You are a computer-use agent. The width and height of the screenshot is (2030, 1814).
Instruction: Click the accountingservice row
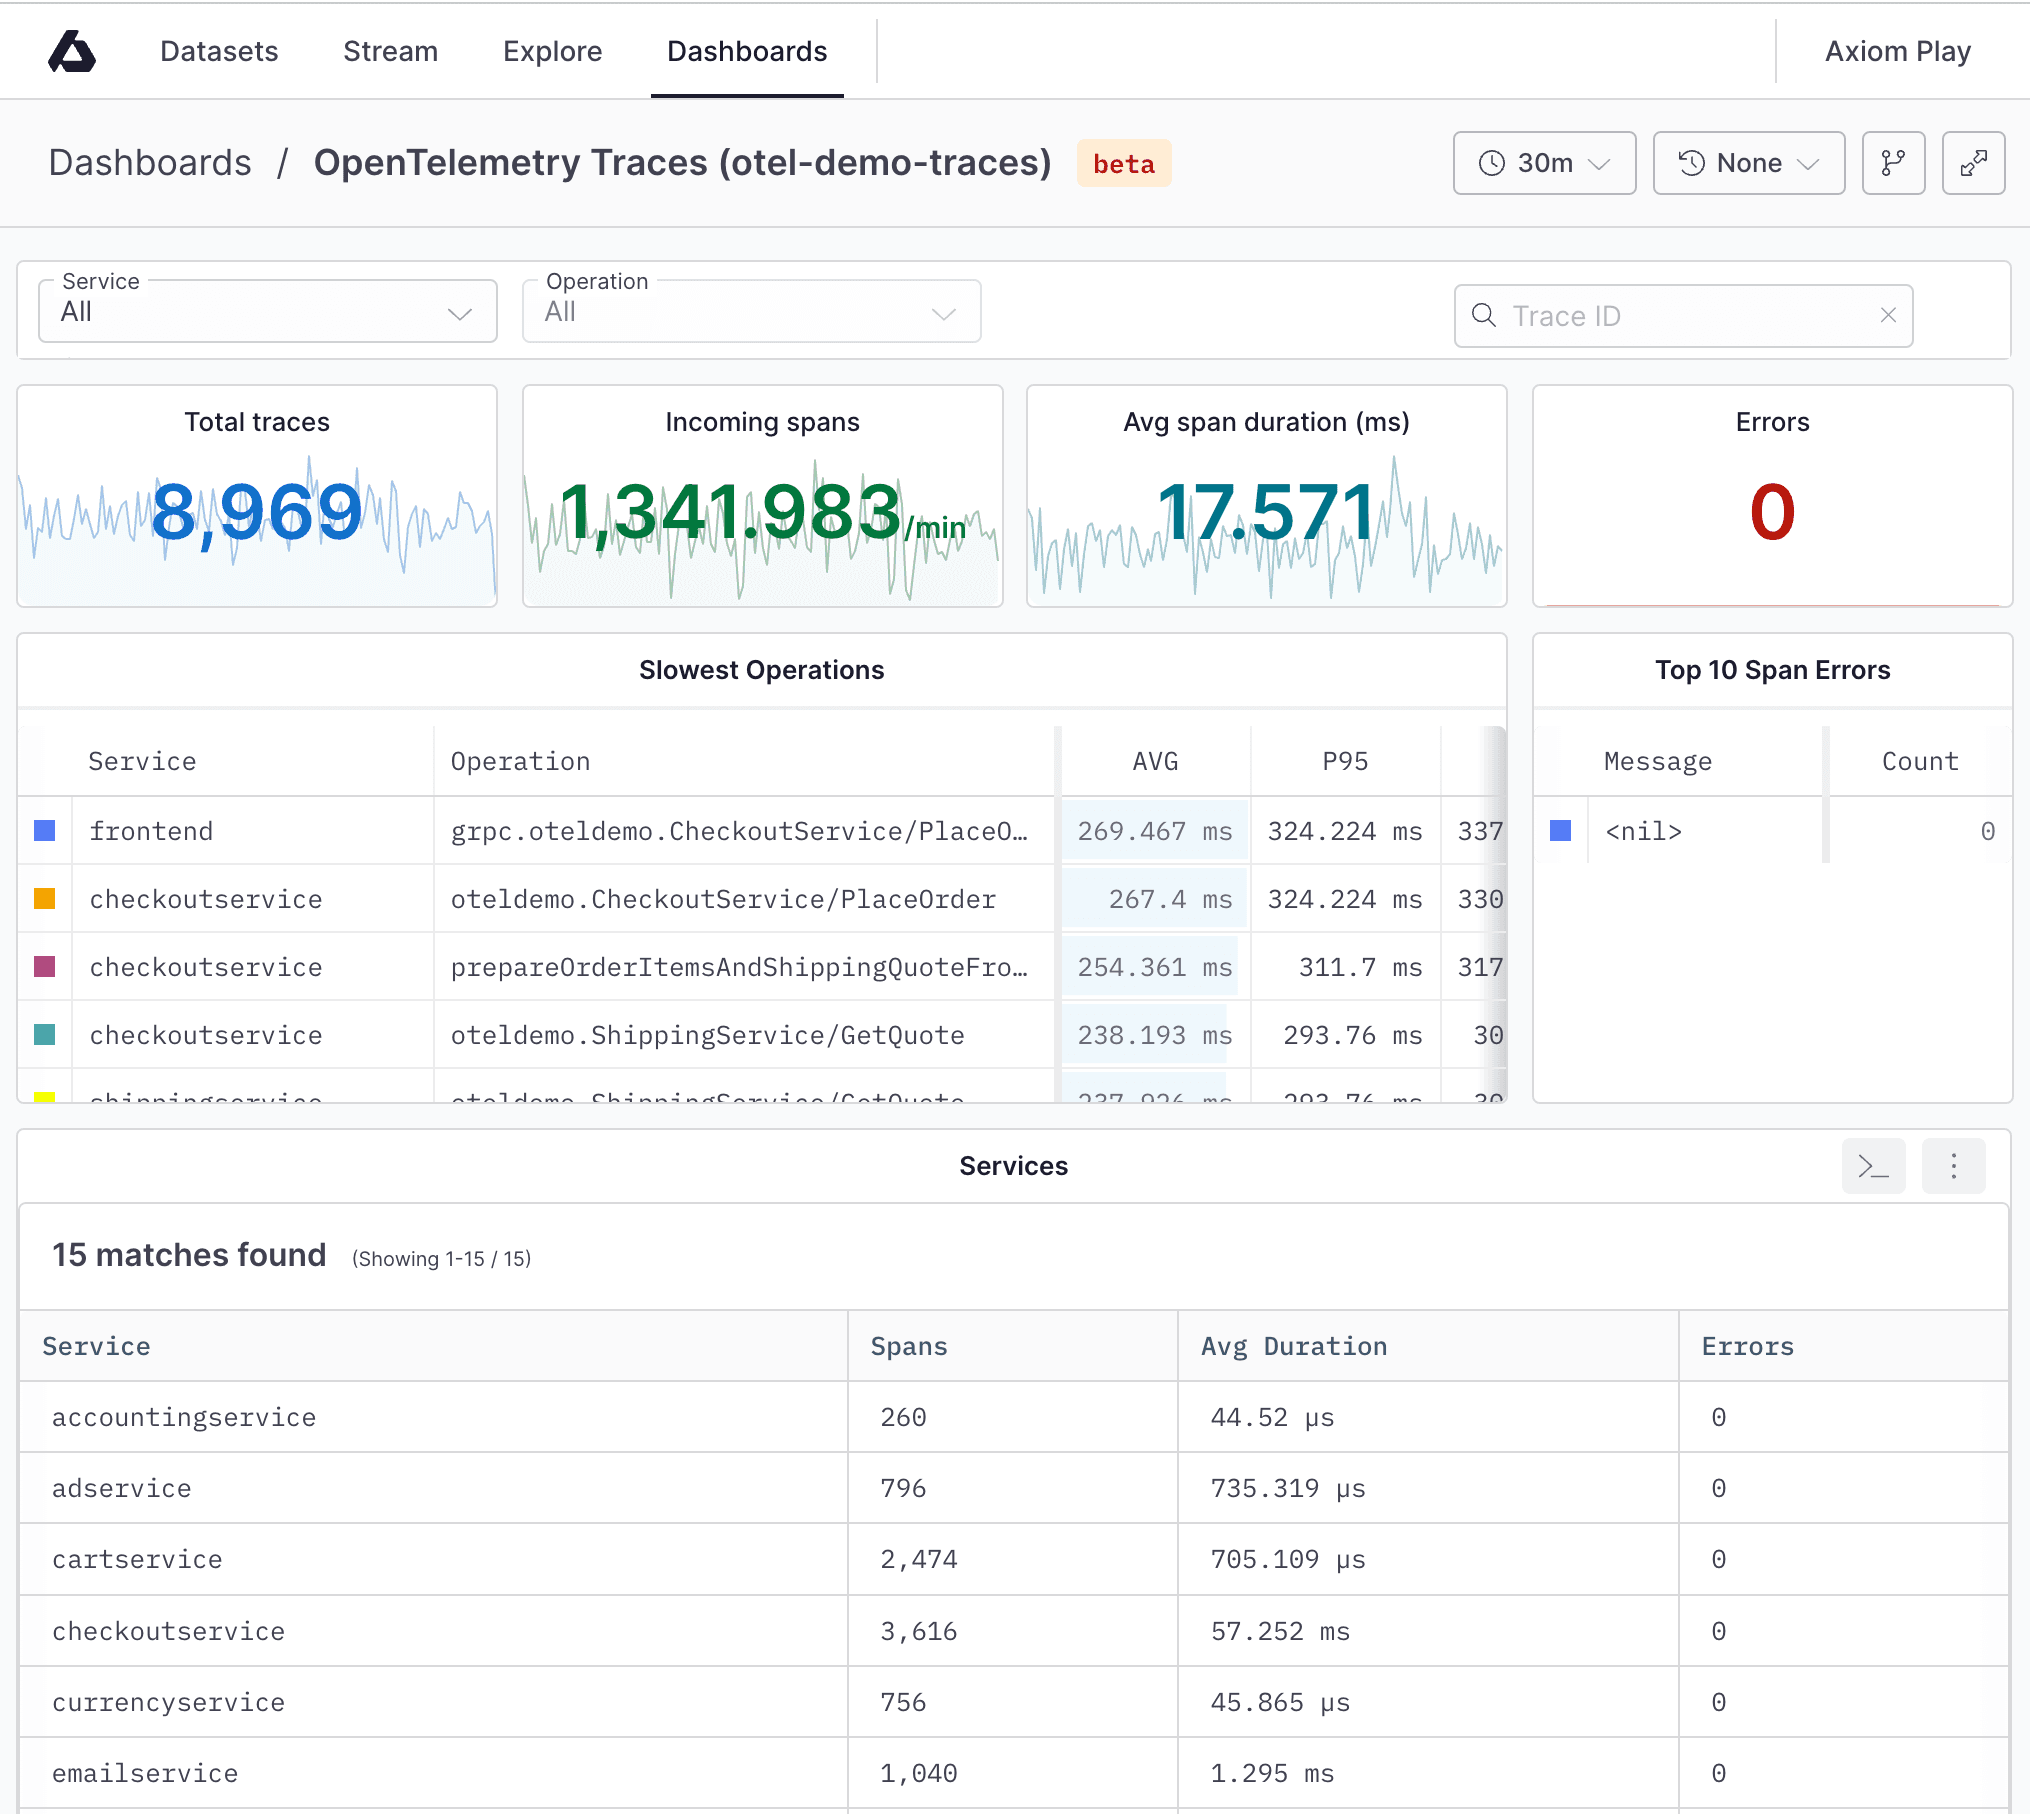point(1014,1418)
